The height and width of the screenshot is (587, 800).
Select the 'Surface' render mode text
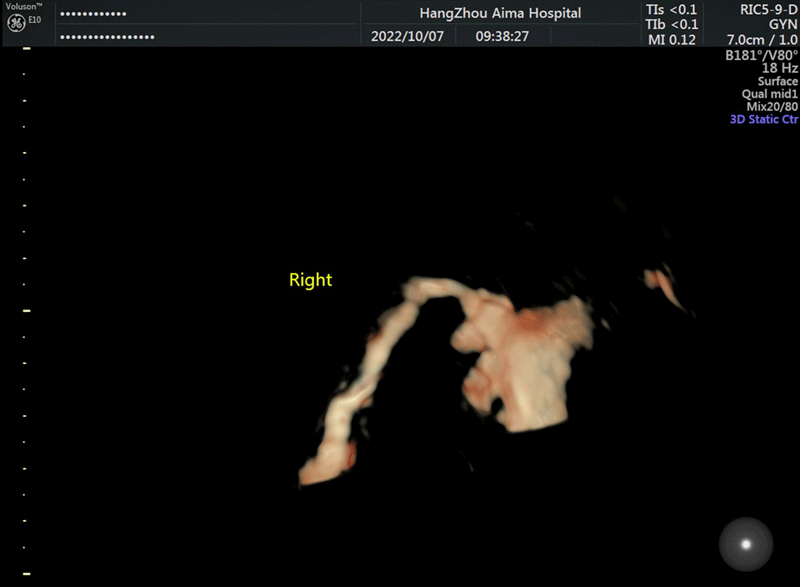click(x=777, y=81)
